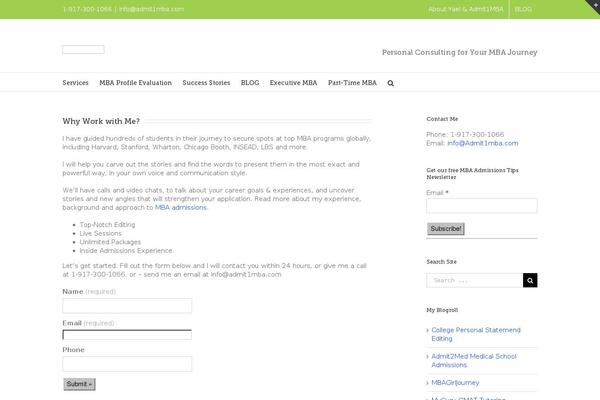600x400 pixels.
Task: Click the Search Site text box
Action: point(474,280)
